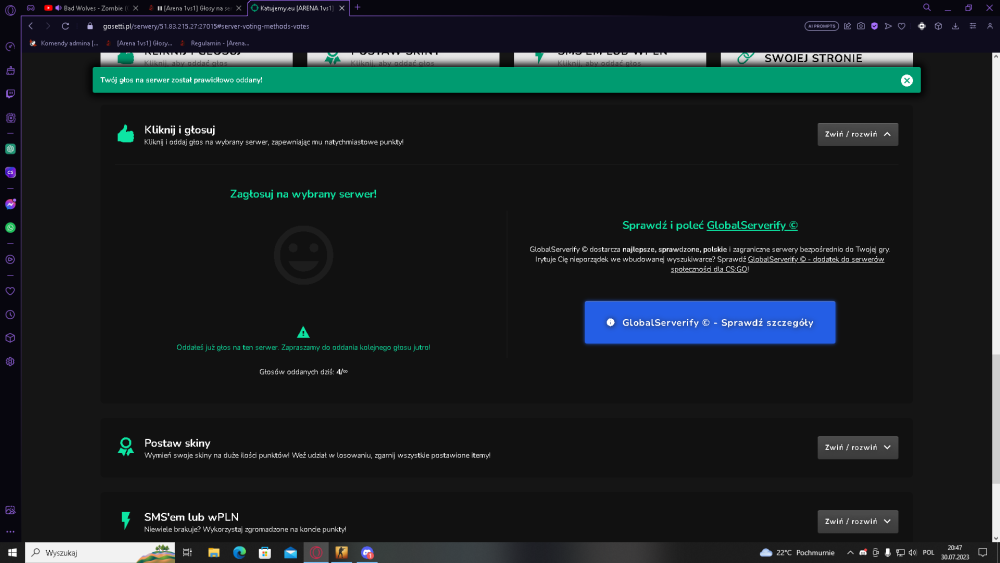Open Regulamin - [Arena bookmark
The width and height of the screenshot is (1000, 563).
click(x=215, y=43)
